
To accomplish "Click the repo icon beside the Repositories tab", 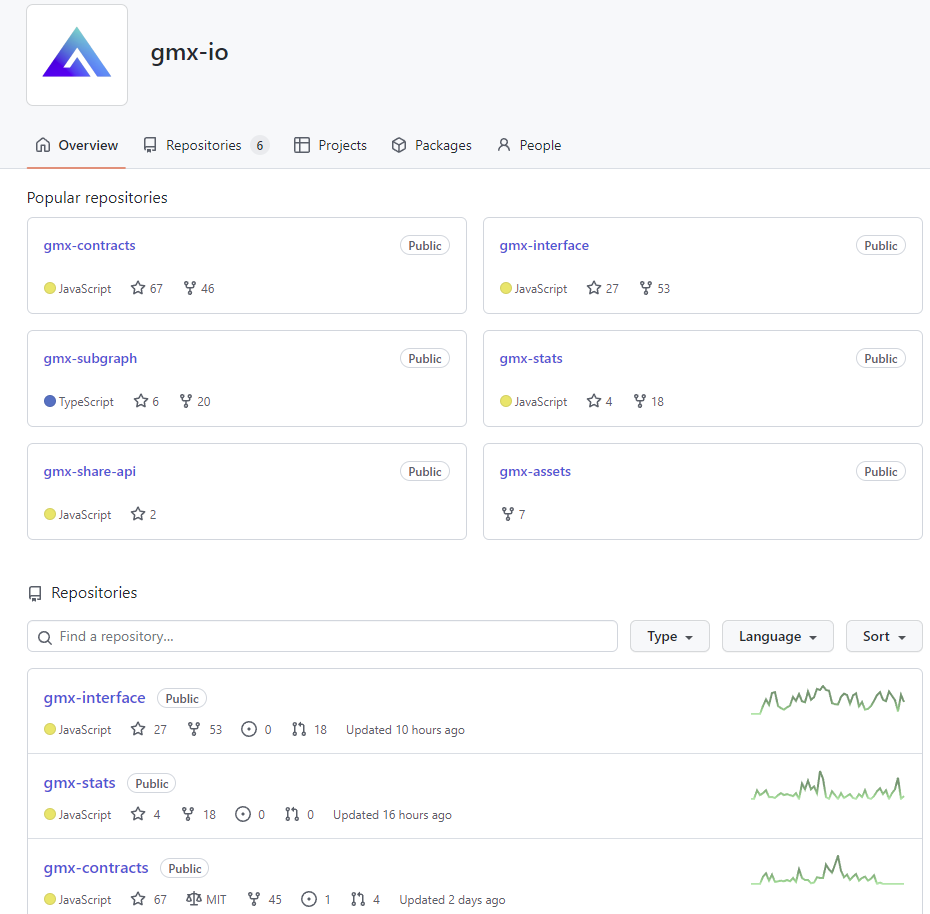I will pos(150,145).
